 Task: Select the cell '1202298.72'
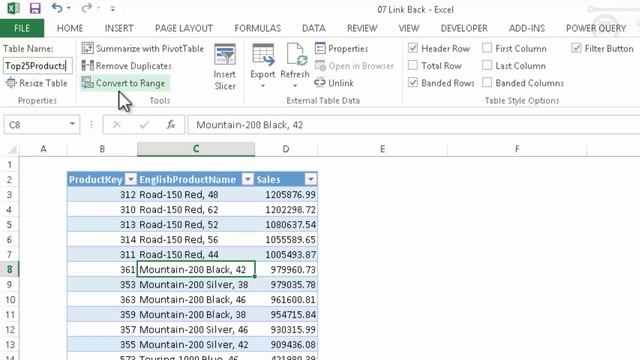click(x=286, y=210)
